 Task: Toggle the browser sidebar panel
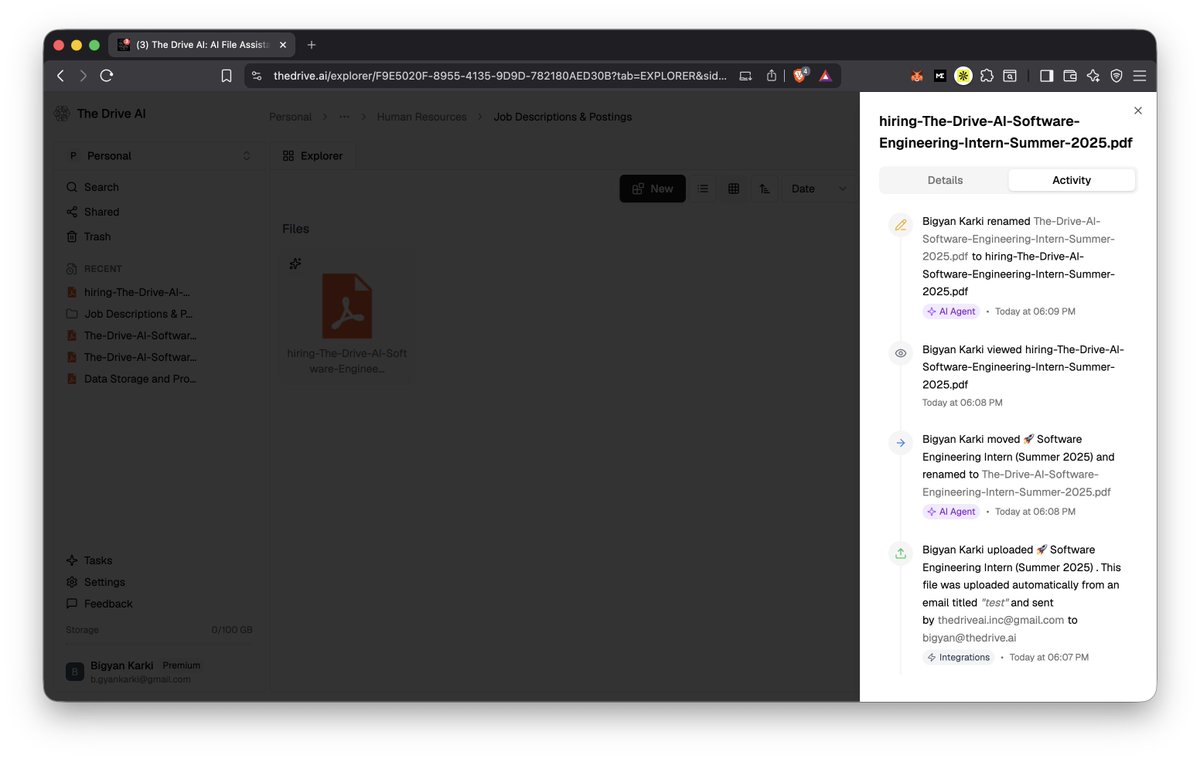coord(1046,76)
